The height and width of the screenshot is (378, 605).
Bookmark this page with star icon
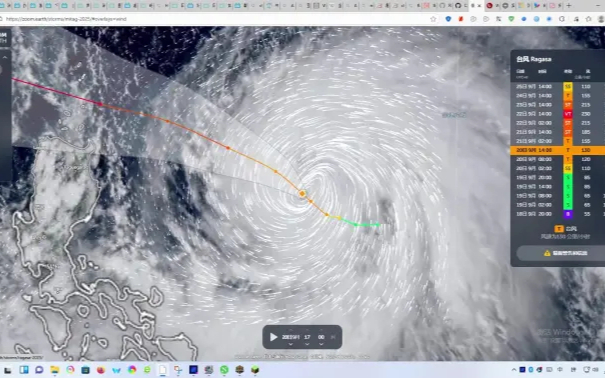(x=433, y=19)
